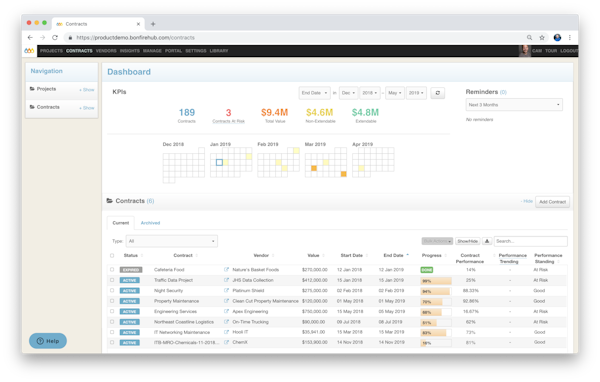Image resolution: width=600 pixels, height=382 pixels.
Task: Open vendor link icon for IT Networking Maintenance
Action: 227,332
